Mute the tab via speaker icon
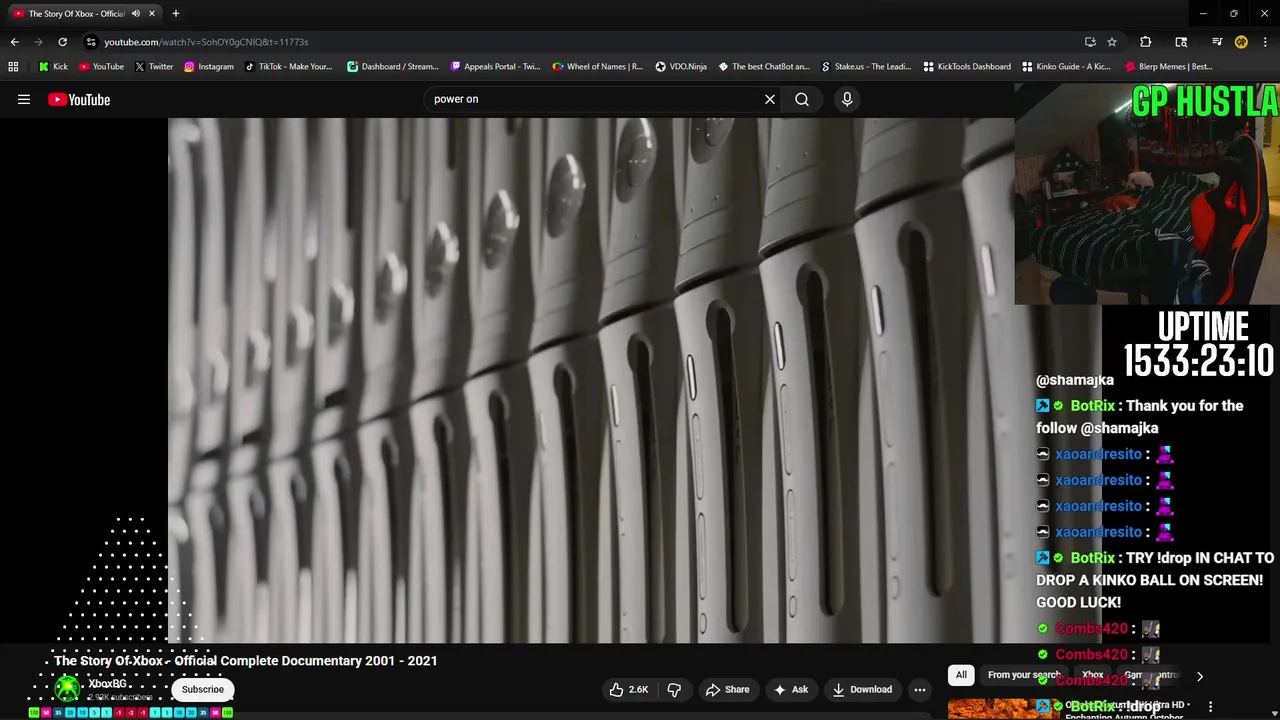This screenshot has height=720, width=1280. click(136, 14)
